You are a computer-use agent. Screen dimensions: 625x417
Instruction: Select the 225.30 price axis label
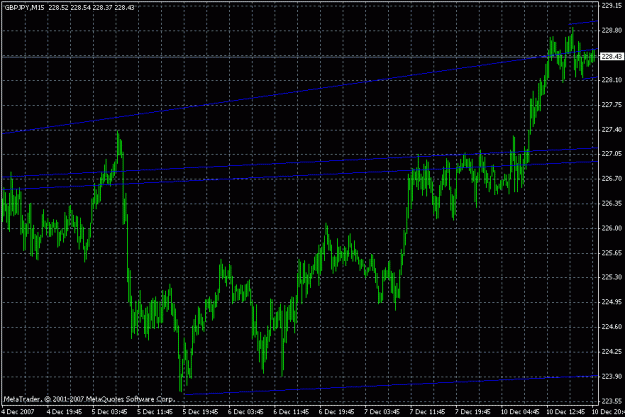click(x=611, y=277)
